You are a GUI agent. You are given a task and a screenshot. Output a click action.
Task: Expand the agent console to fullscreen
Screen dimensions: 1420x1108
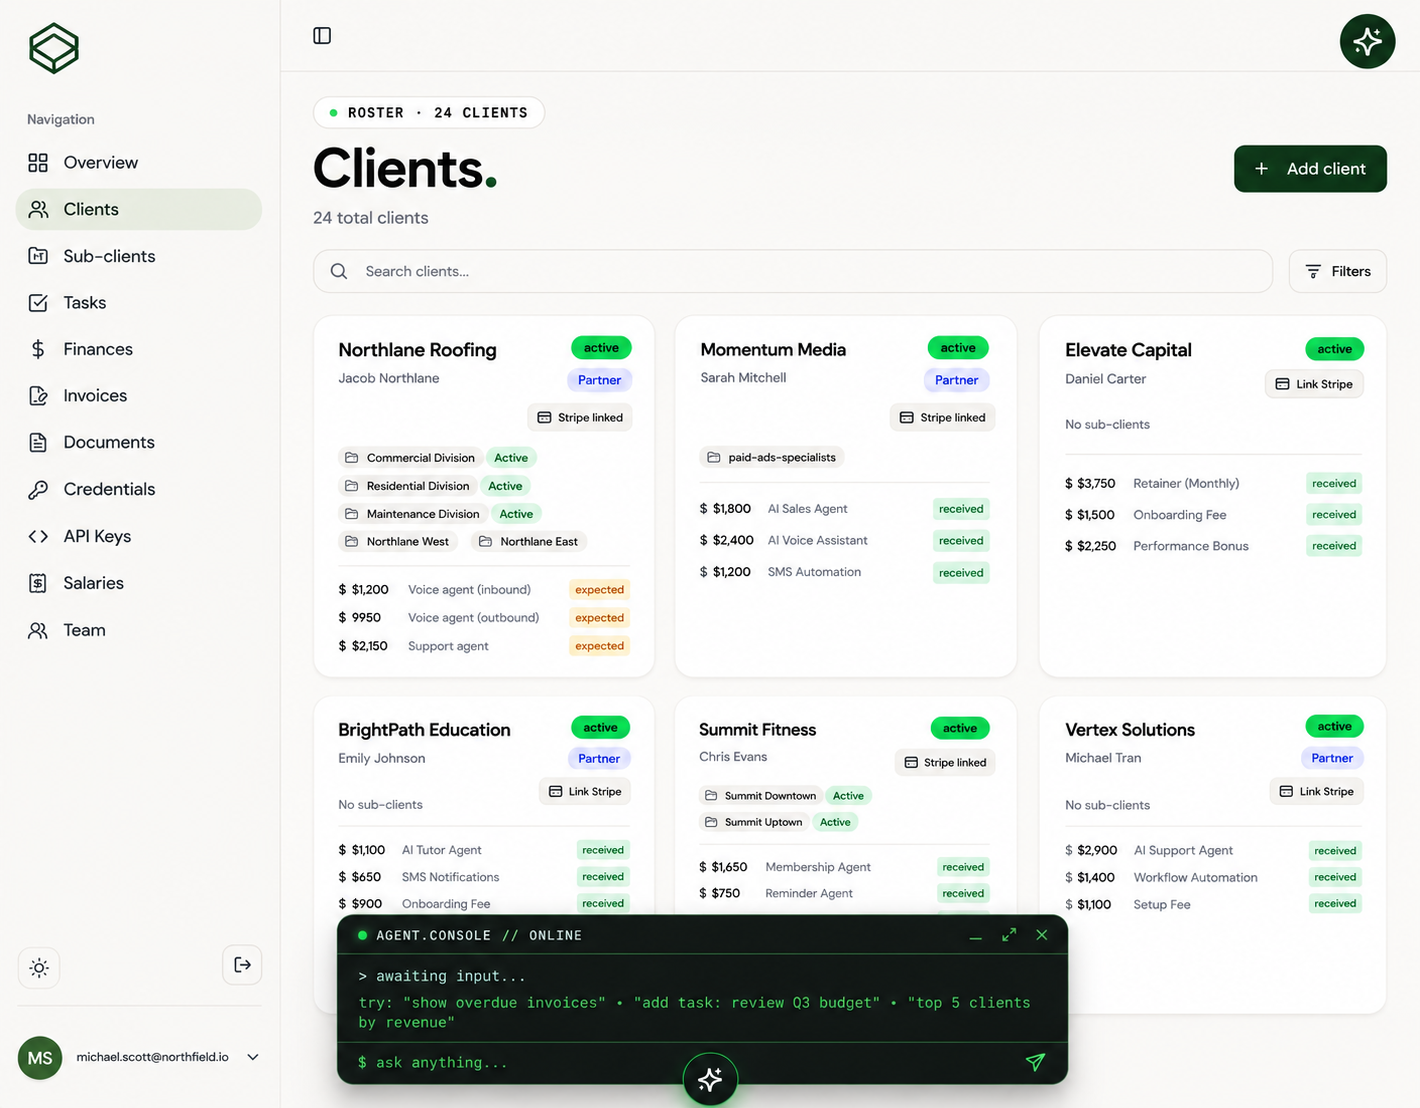(x=1009, y=935)
